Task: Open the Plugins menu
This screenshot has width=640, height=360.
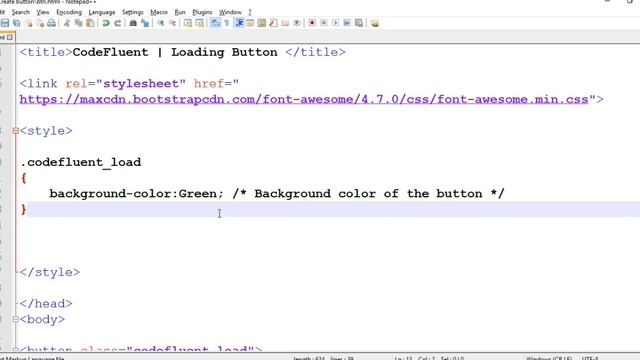Action: pos(202,12)
